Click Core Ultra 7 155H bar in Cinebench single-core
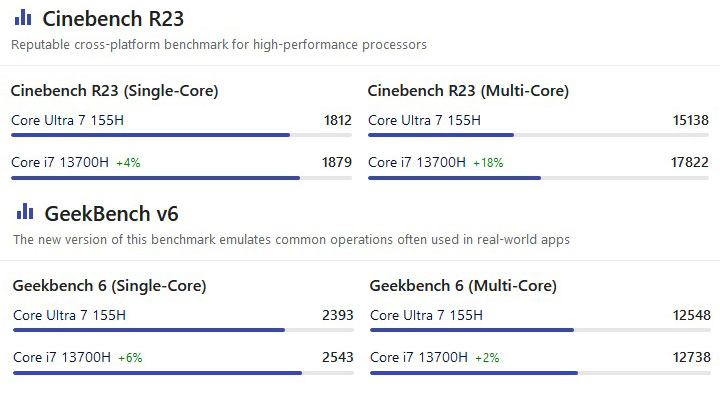Screen dimensions: 720x397 click(x=181, y=135)
